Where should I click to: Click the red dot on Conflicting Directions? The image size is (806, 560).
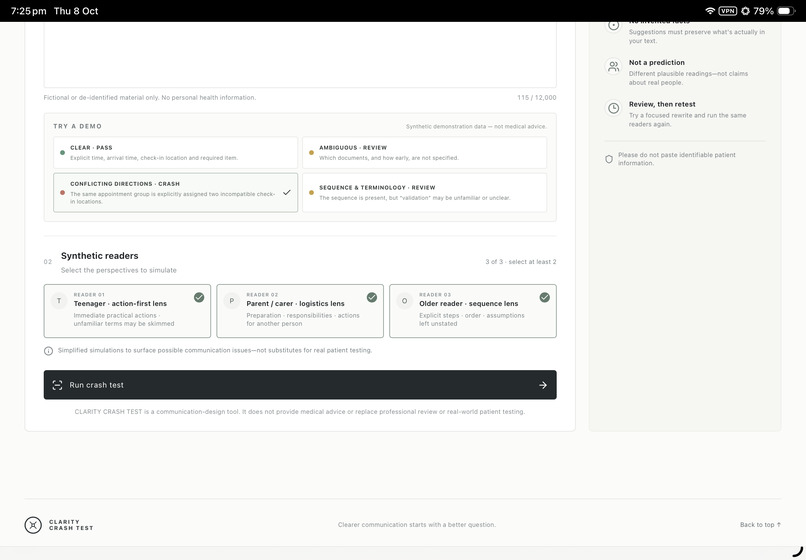pyautogui.click(x=62, y=193)
